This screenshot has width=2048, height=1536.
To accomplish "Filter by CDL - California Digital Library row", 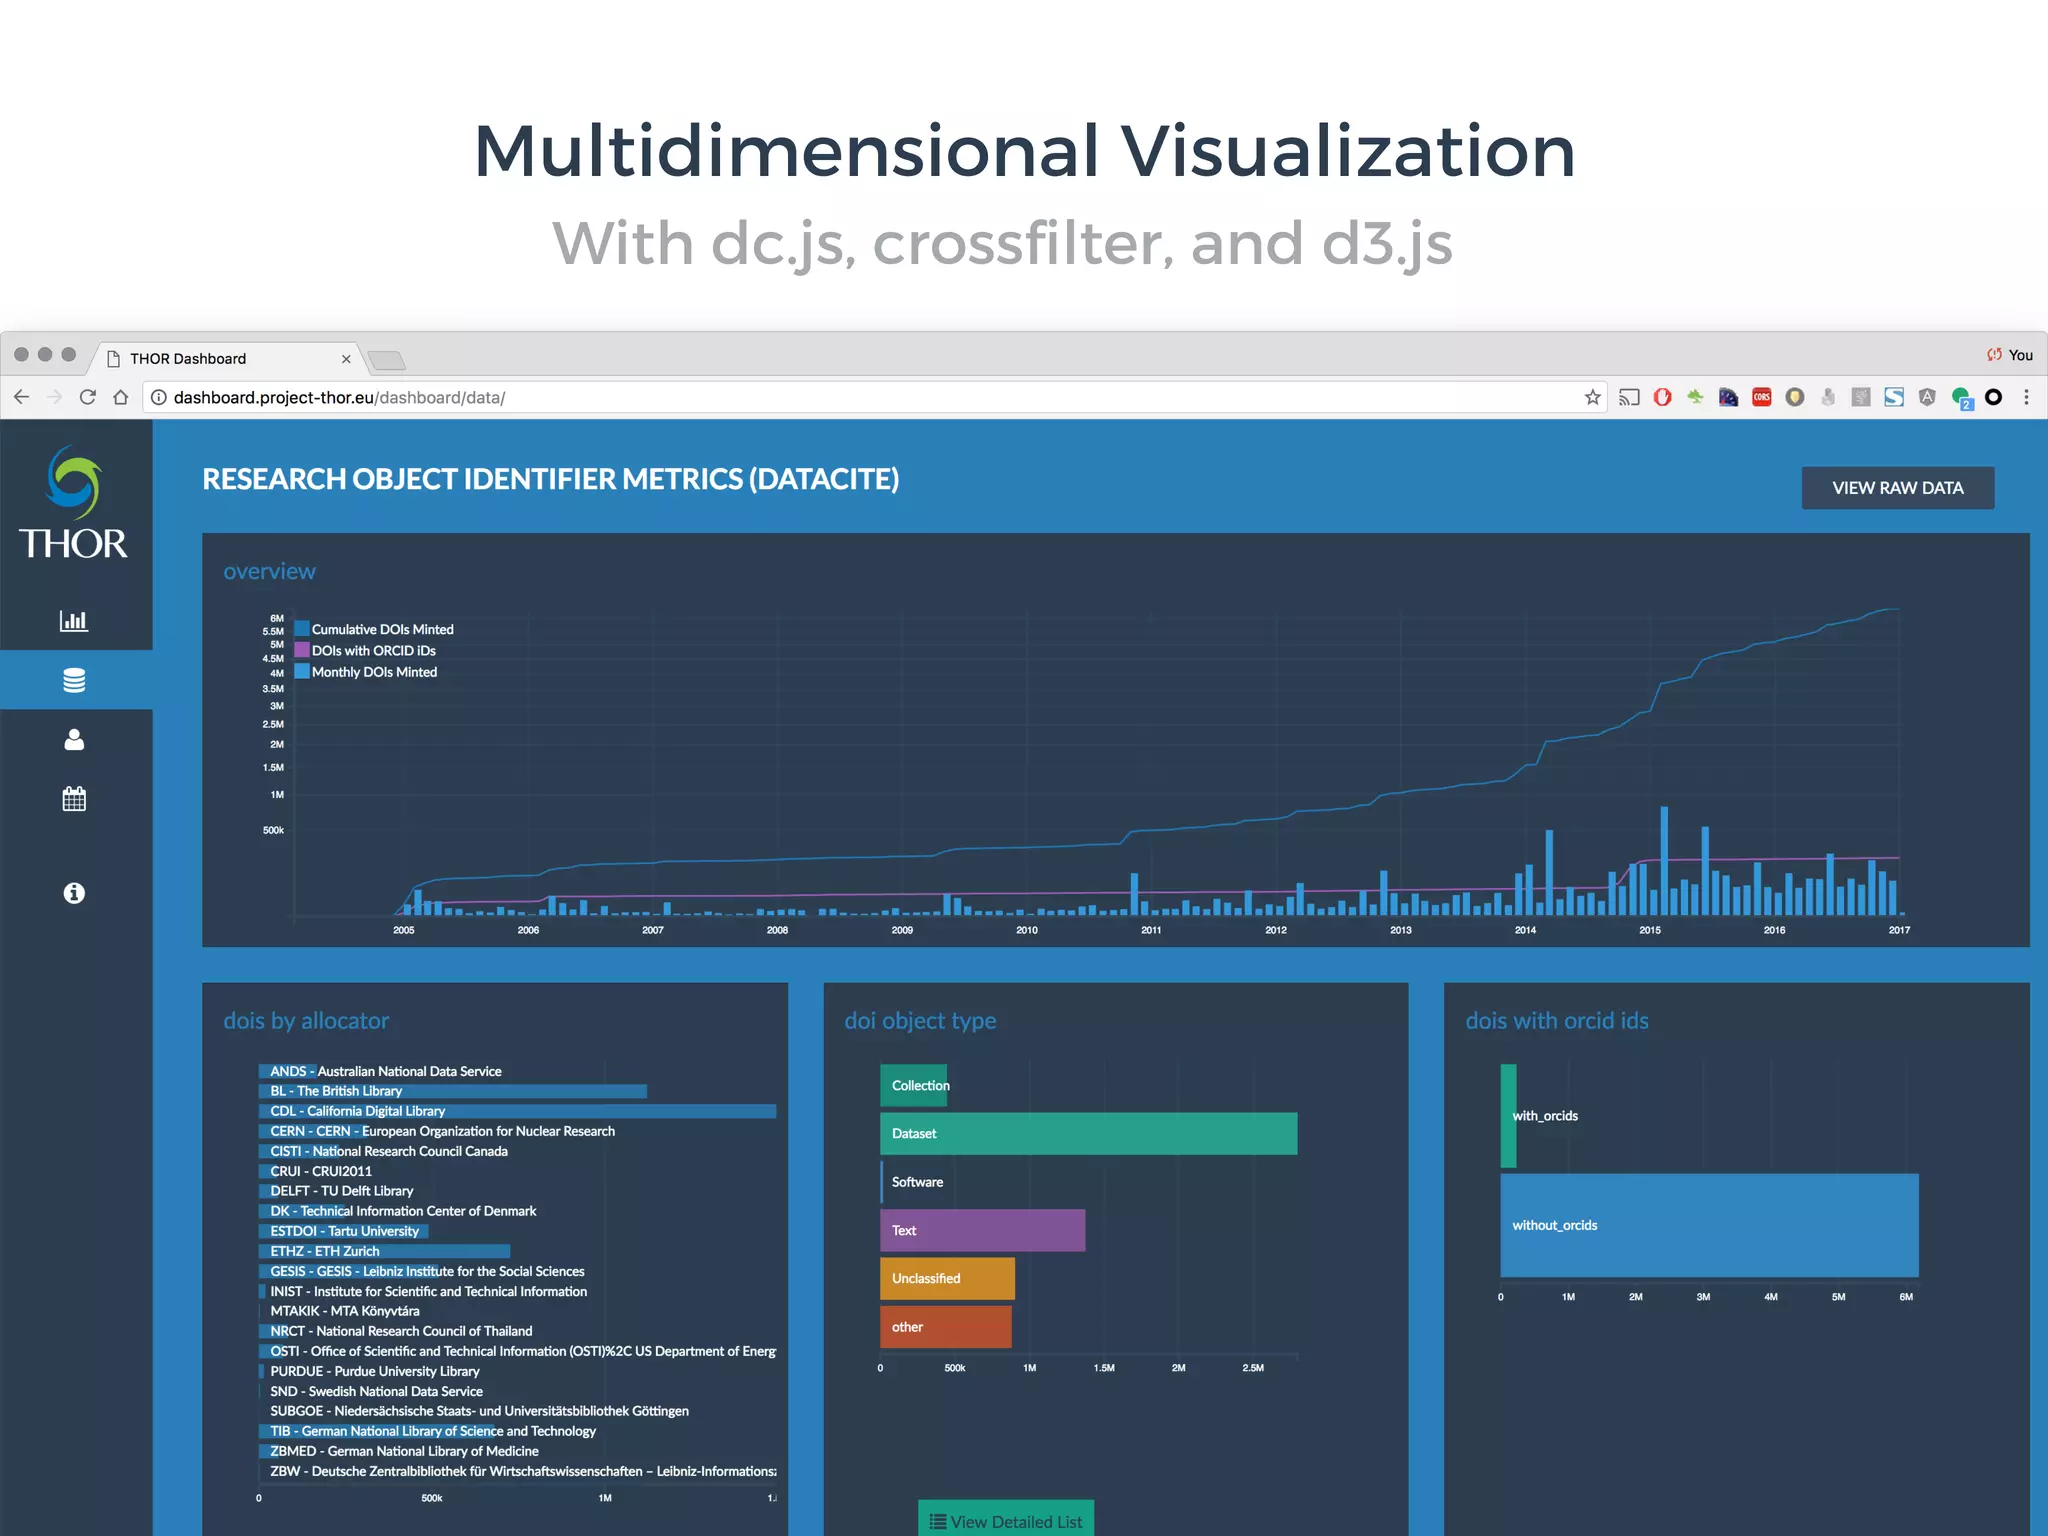I will tap(517, 1111).
